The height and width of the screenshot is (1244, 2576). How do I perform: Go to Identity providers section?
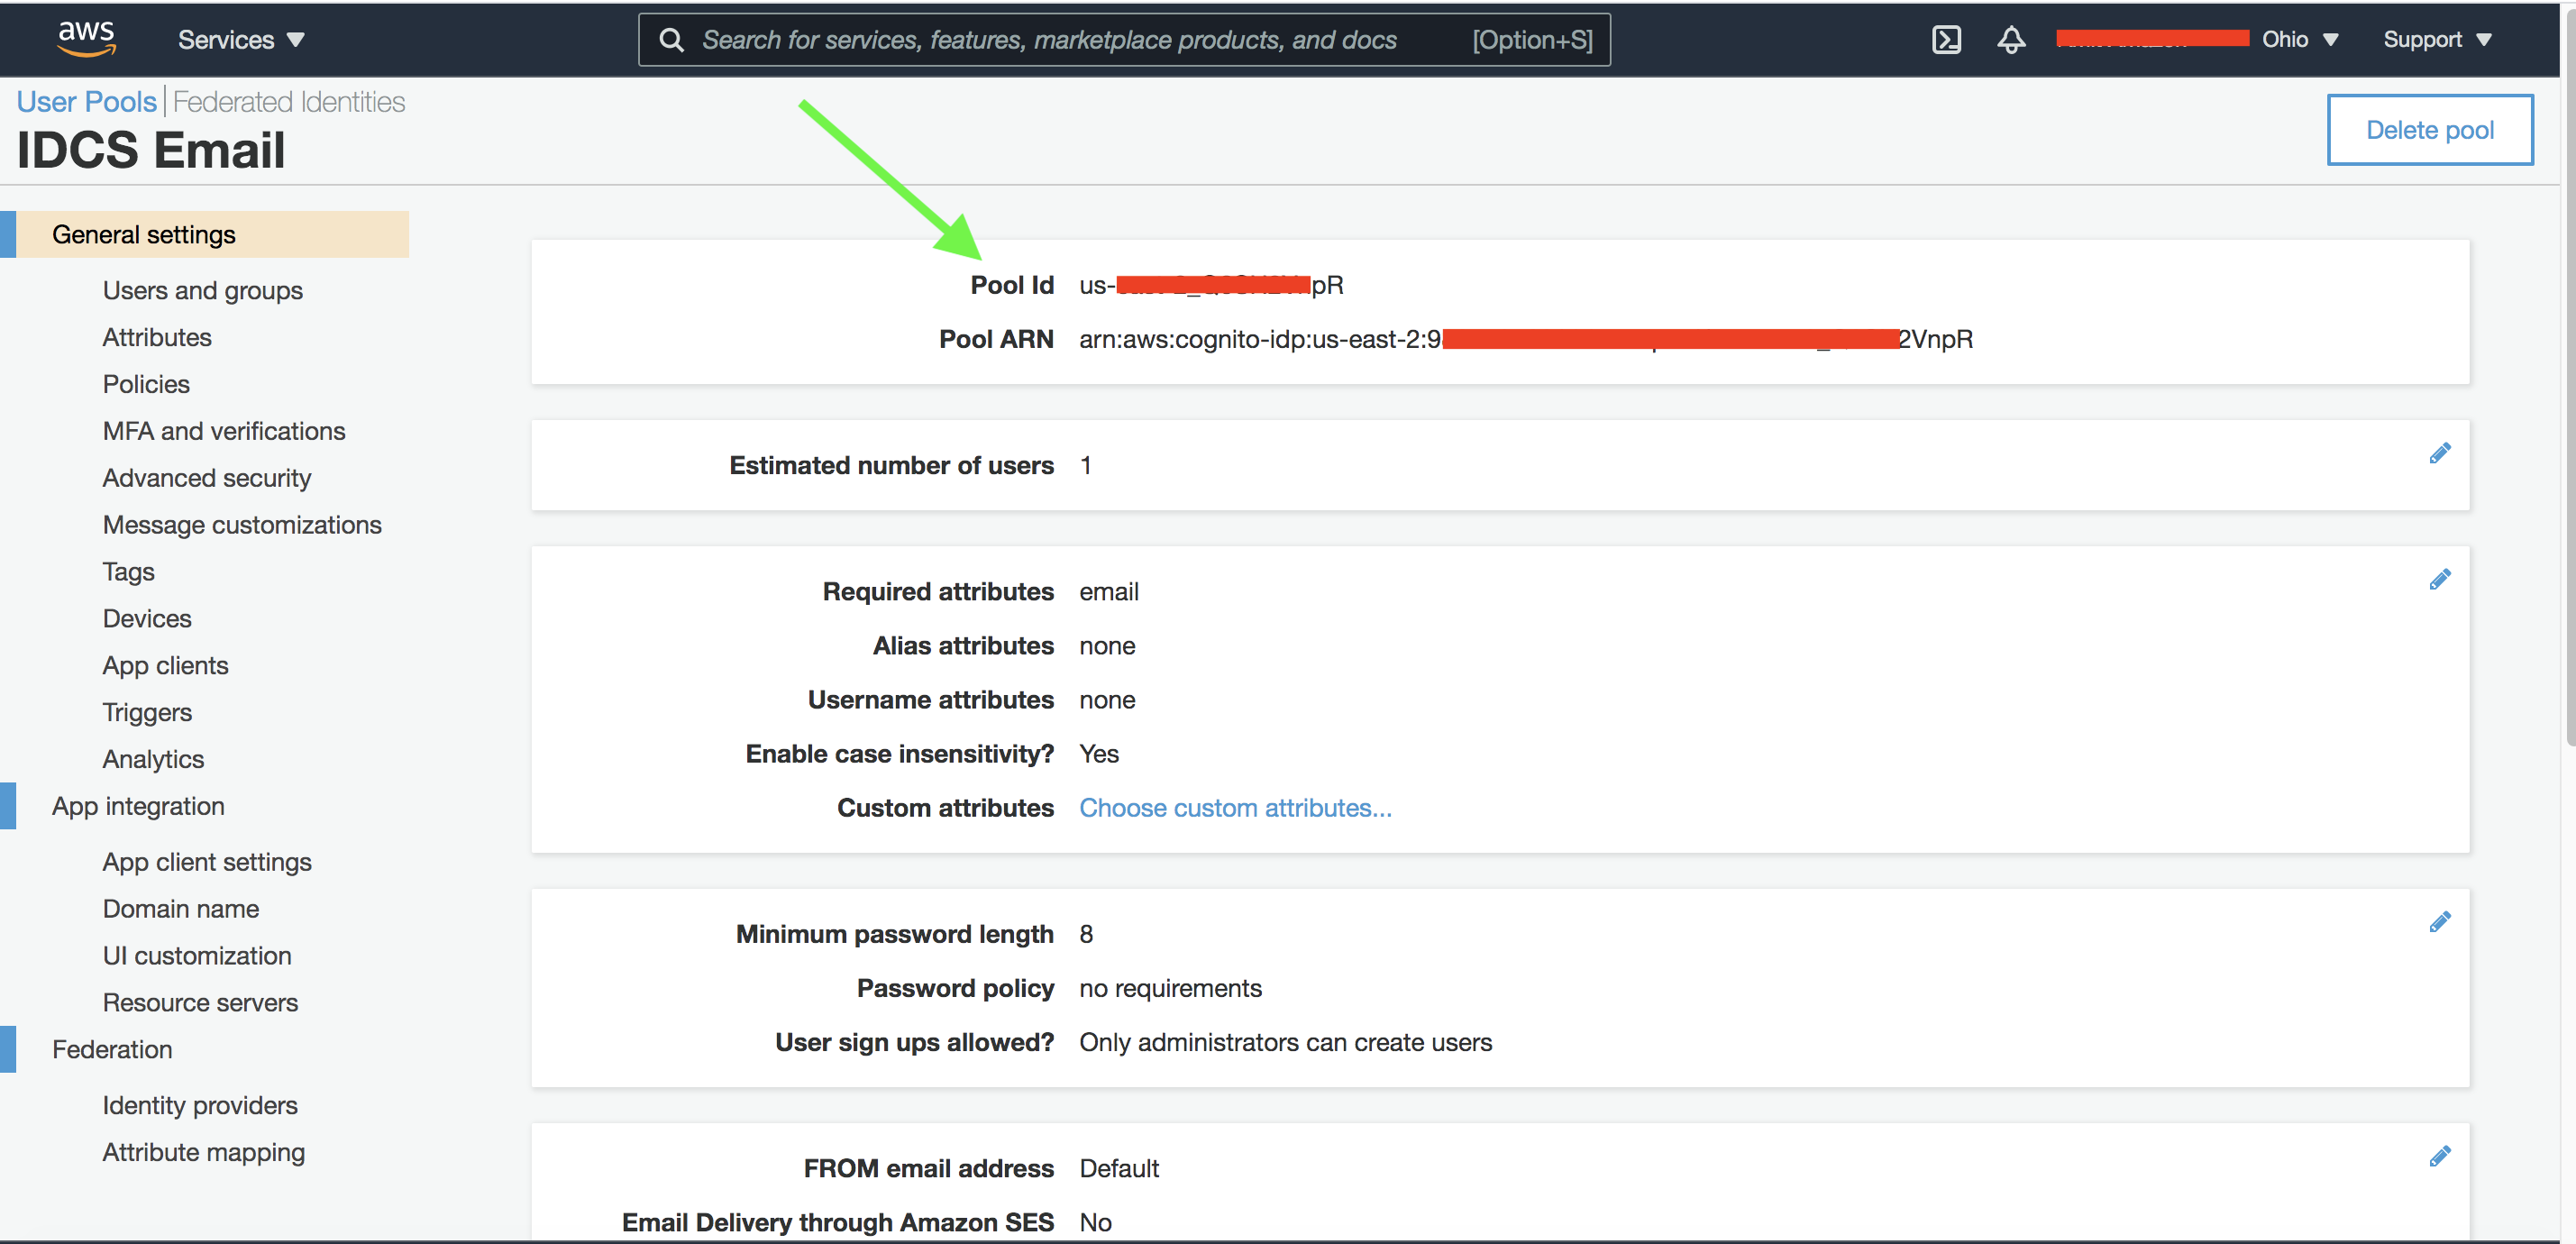(x=200, y=1105)
